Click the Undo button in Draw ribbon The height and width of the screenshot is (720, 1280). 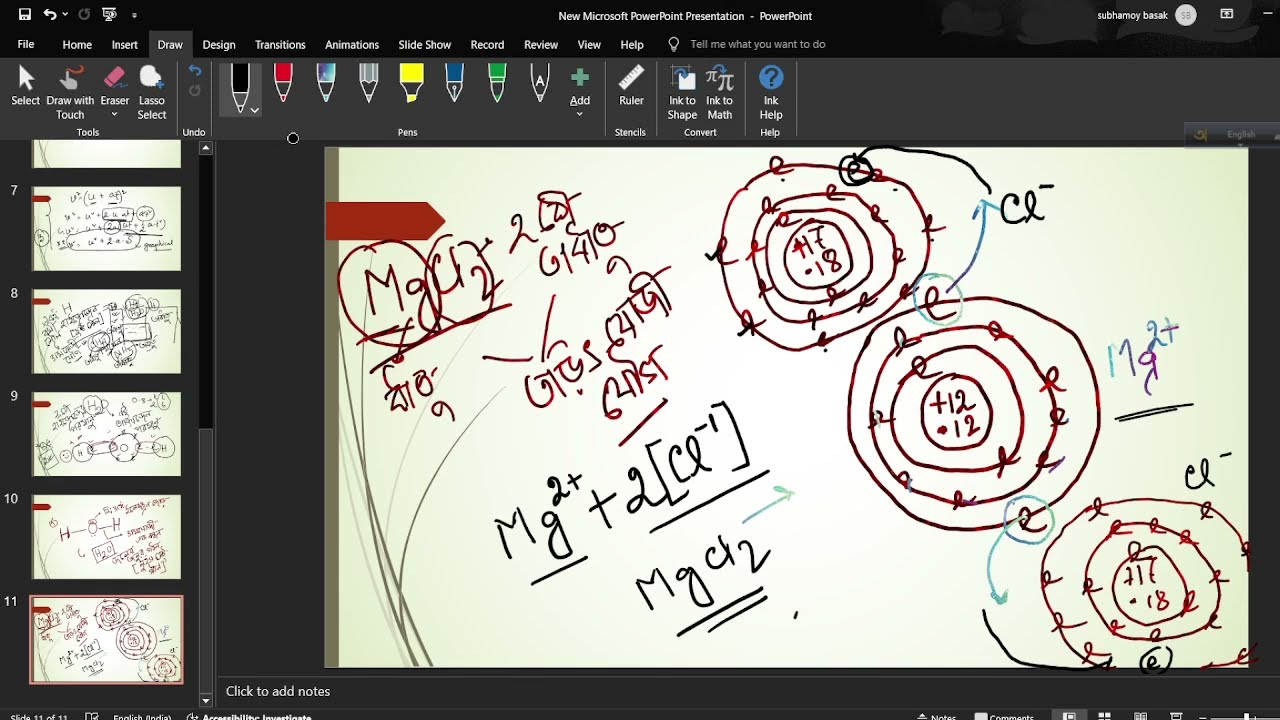(195, 71)
